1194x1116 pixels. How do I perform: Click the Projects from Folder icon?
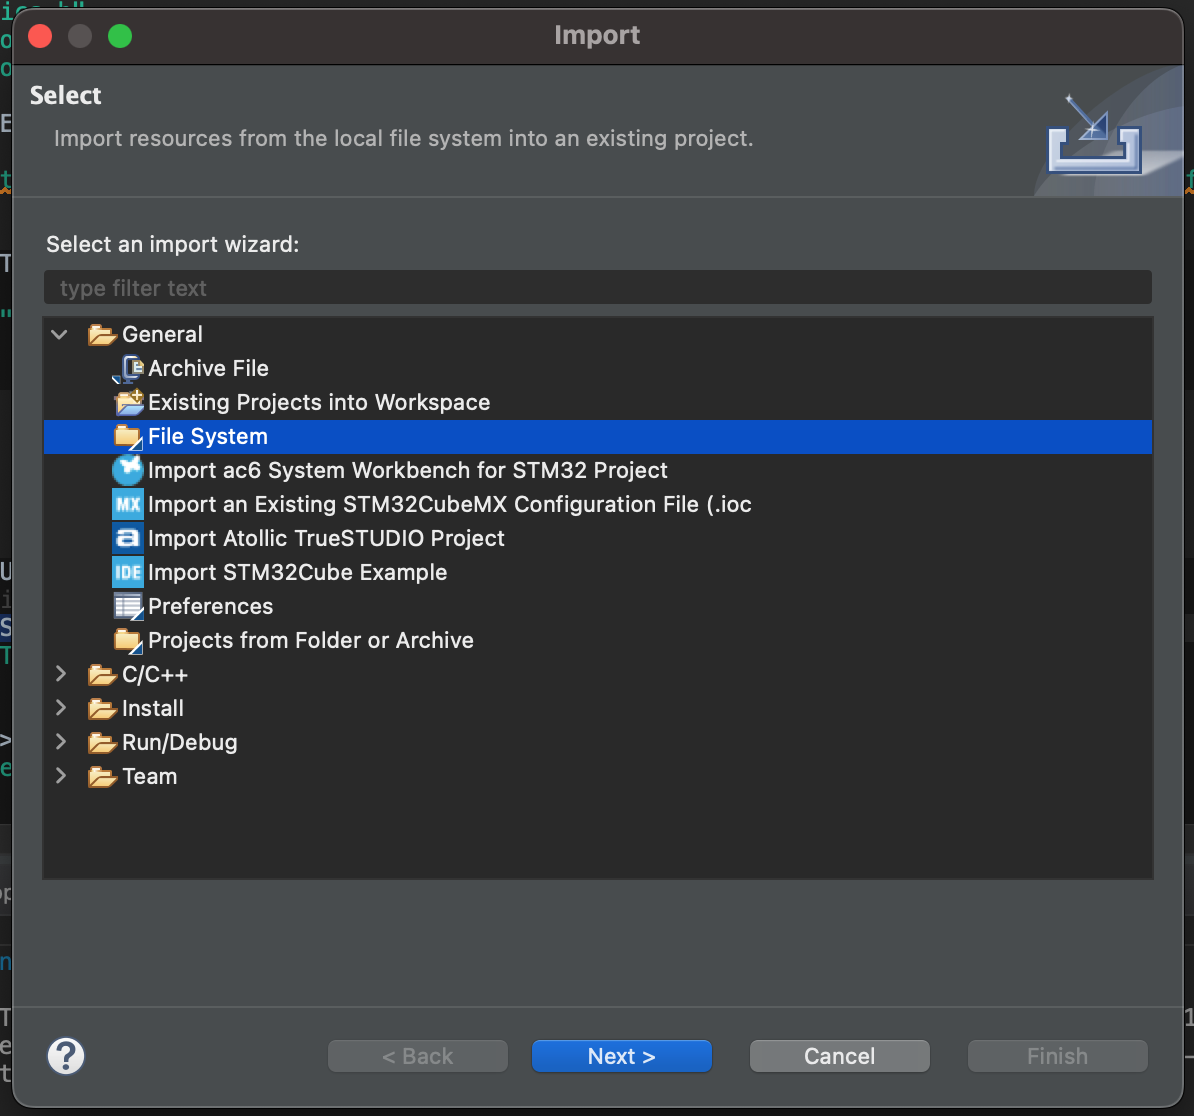click(x=128, y=641)
